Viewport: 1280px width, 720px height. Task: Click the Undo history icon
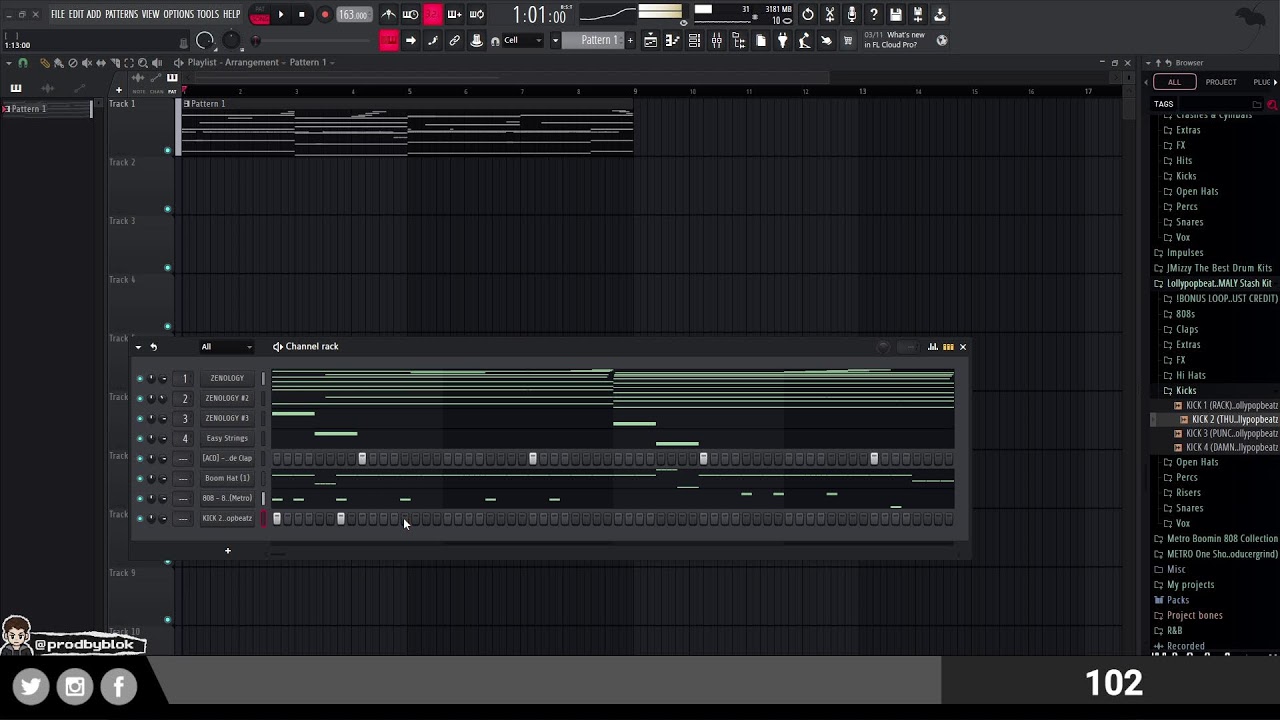coord(808,14)
